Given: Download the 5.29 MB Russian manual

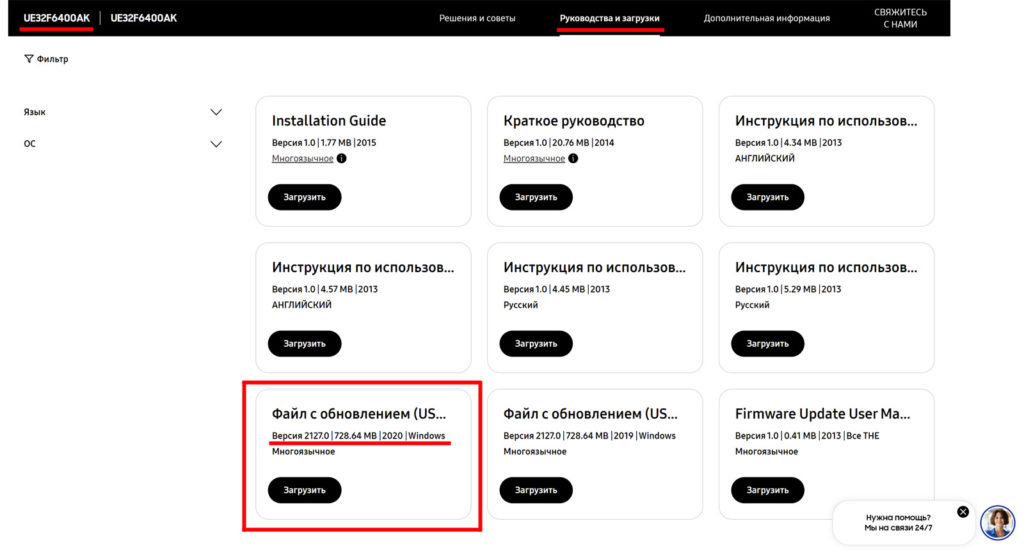Looking at the screenshot, I should (767, 343).
